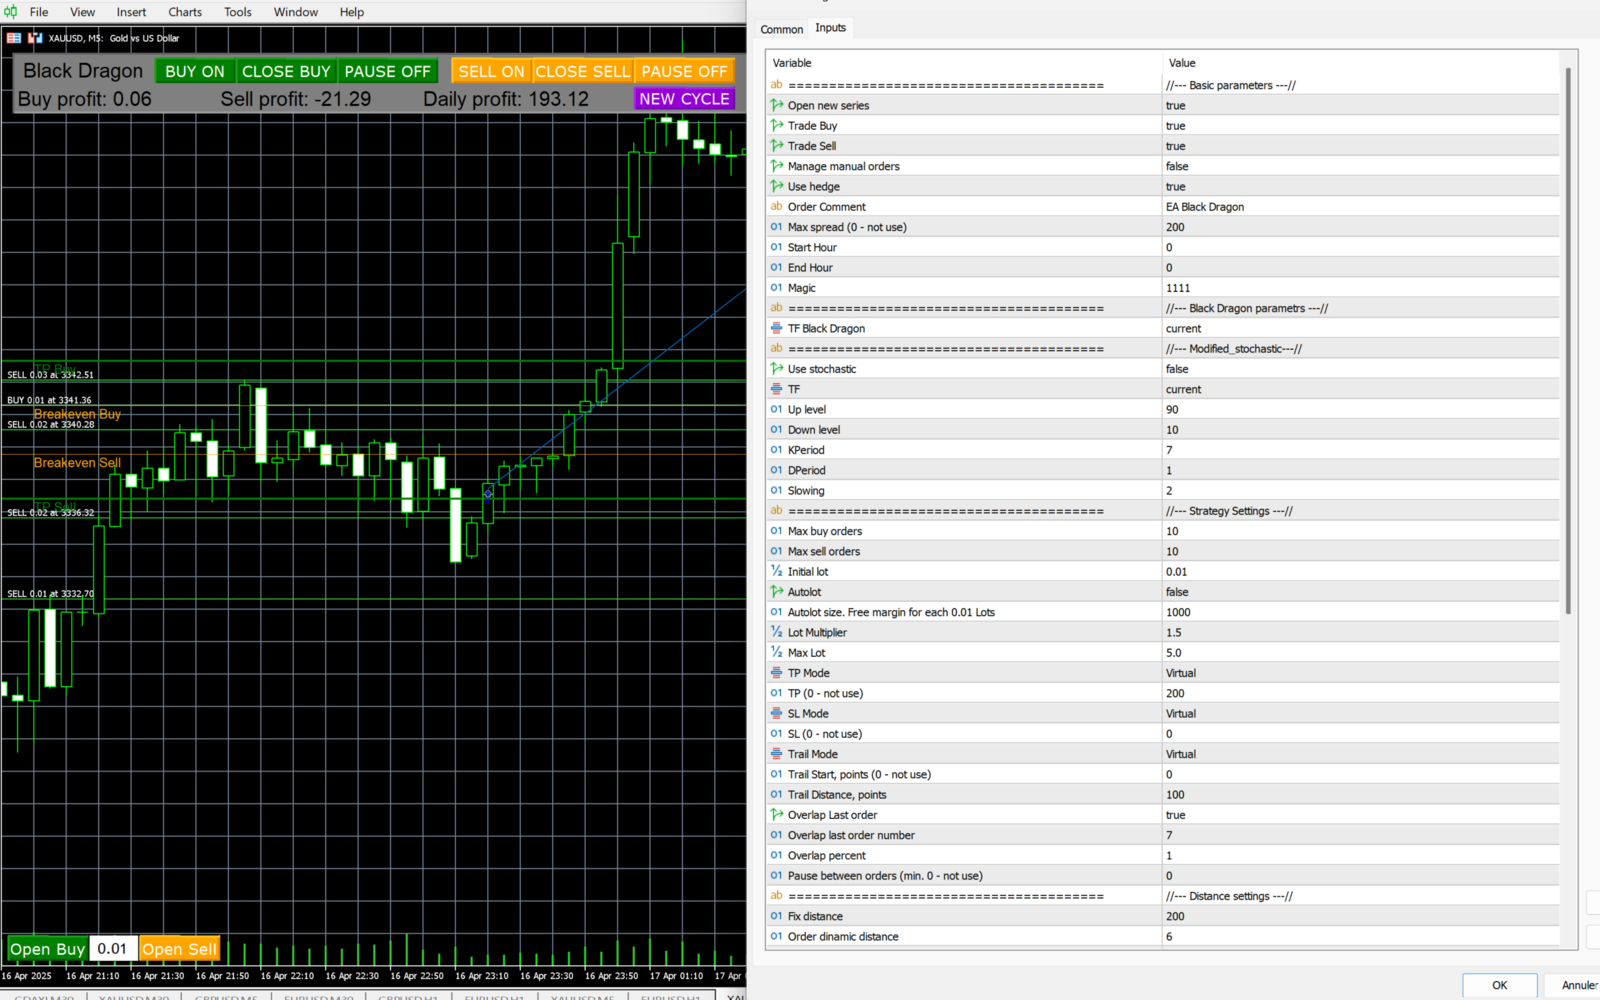Click the ½ icon beside Lot Multiplier
Viewport: 1600px width, 1000px height.
777,632
